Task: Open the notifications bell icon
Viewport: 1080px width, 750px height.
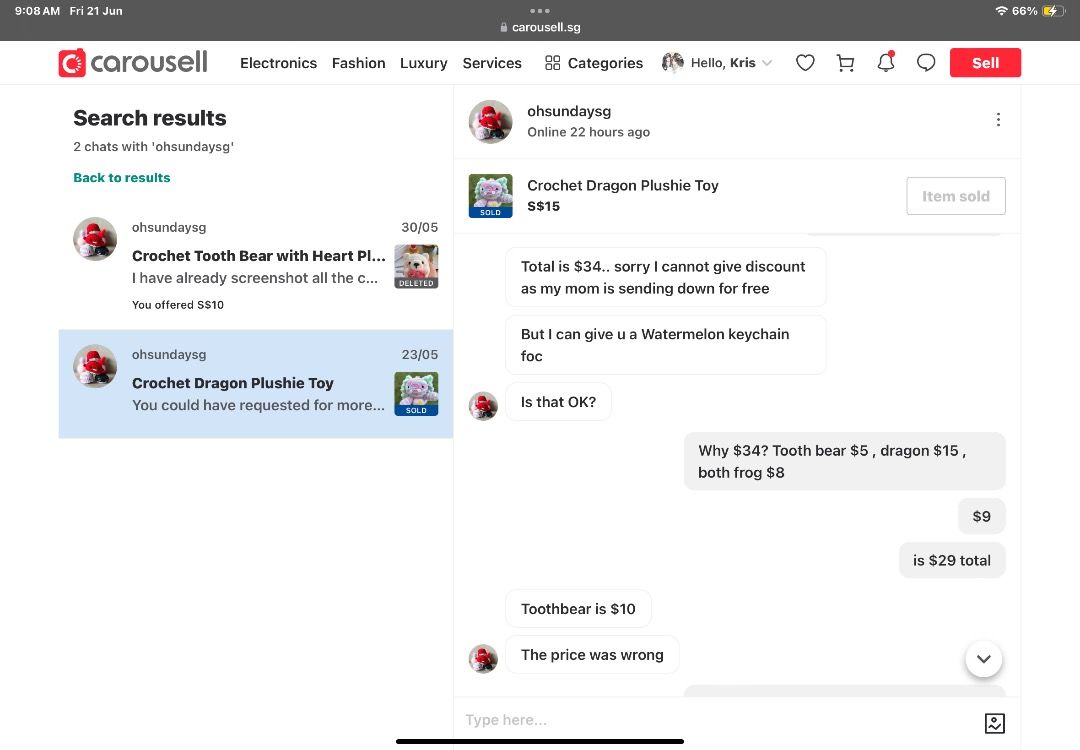Action: point(886,62)
